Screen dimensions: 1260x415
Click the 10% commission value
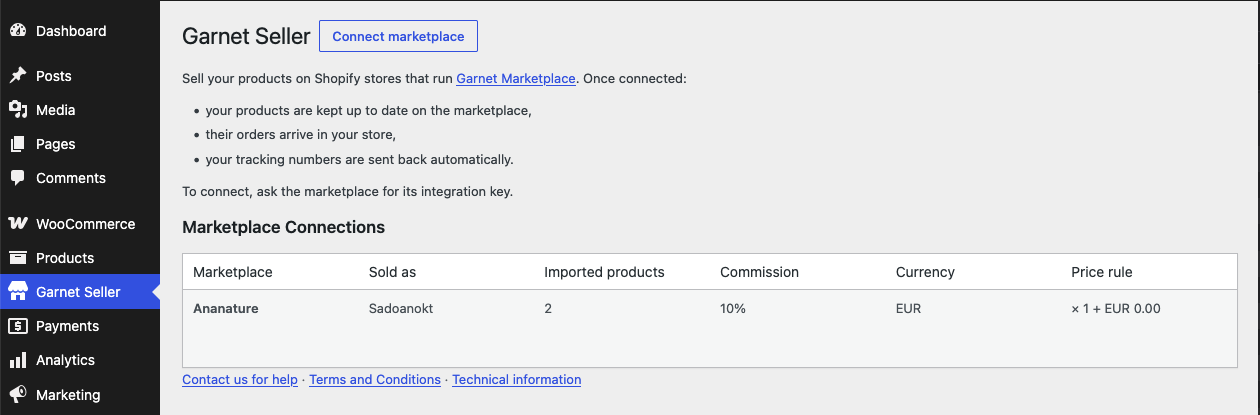[x=733, y=309]
